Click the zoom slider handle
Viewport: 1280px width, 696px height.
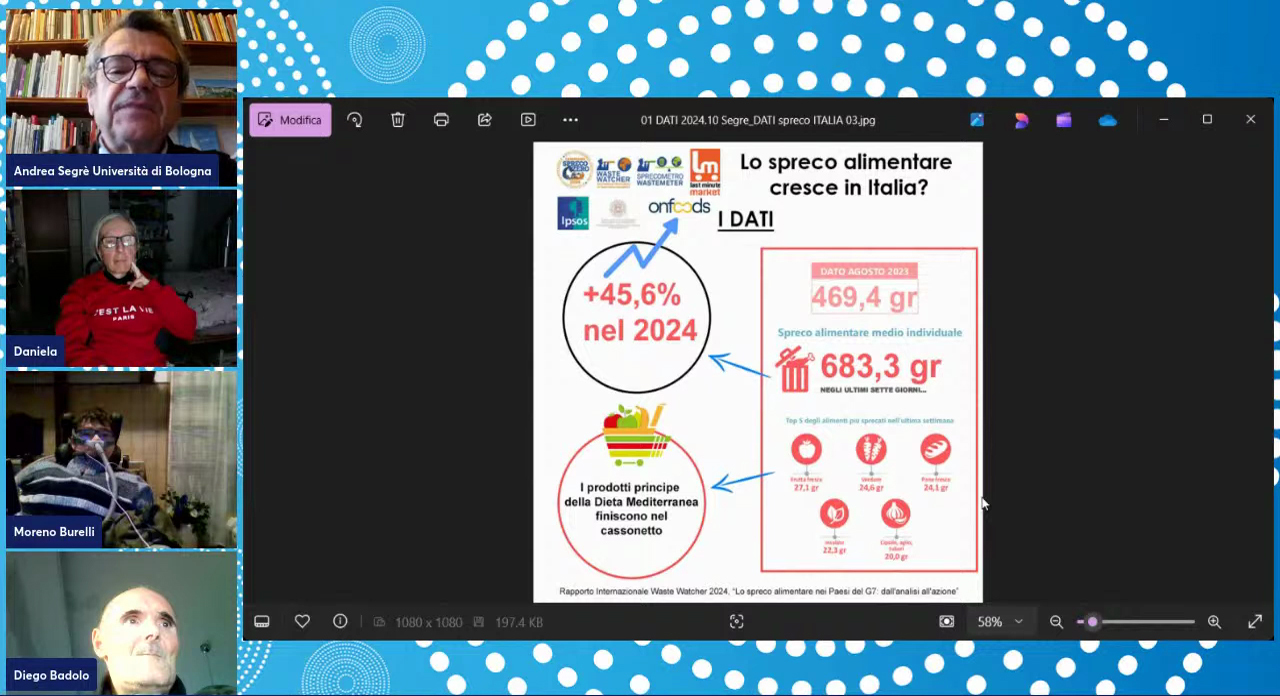(1092, 622)
